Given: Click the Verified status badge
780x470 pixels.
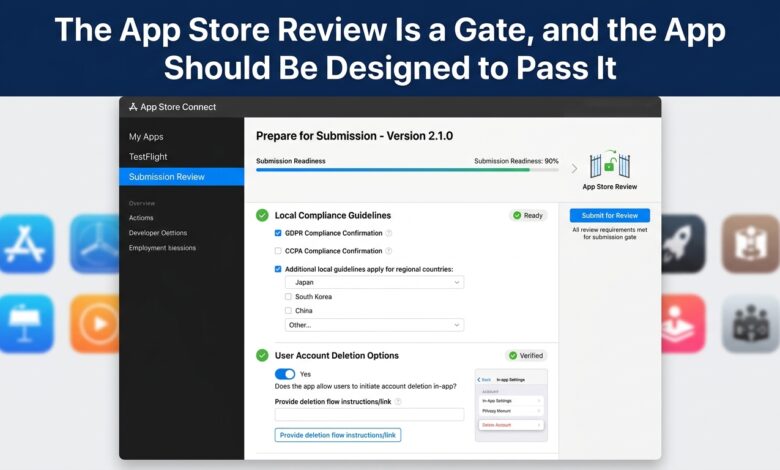Looking at the screenshot, I should point(526,356).
